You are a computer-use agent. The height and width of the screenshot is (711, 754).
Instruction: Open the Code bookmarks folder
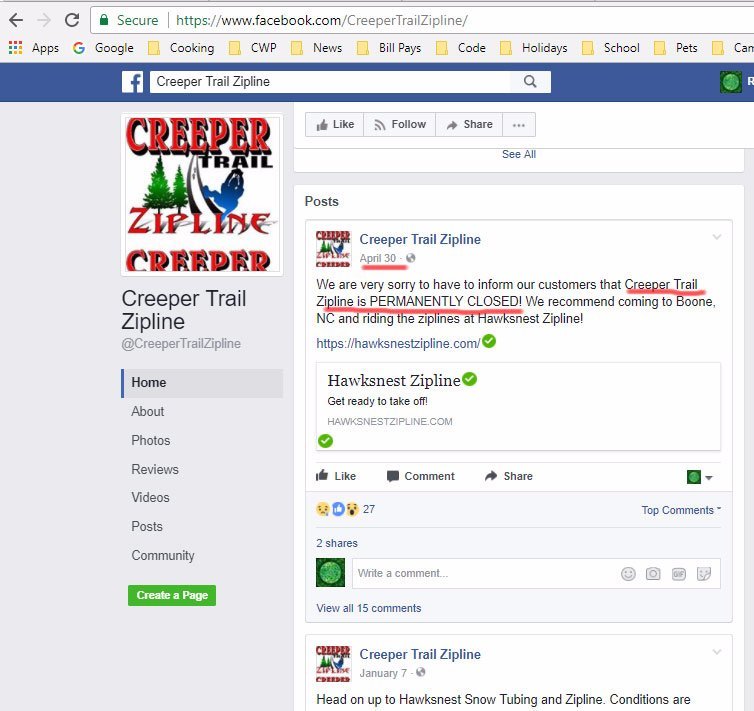[x=461, y=48]
